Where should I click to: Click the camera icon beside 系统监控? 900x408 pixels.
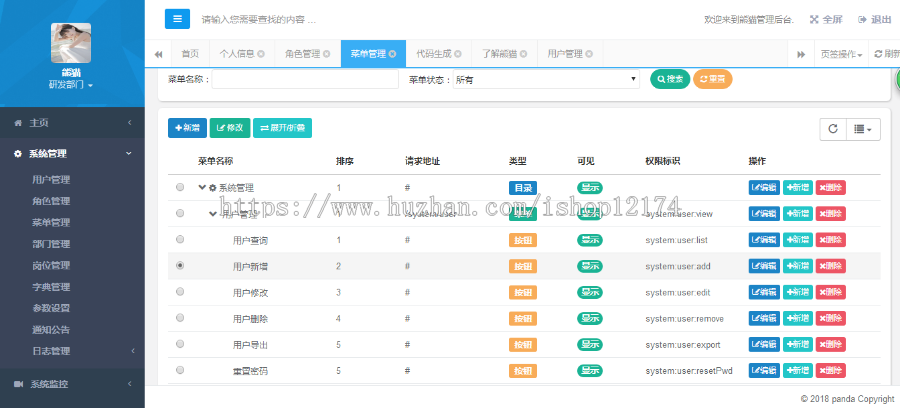[x=18, y=384]
